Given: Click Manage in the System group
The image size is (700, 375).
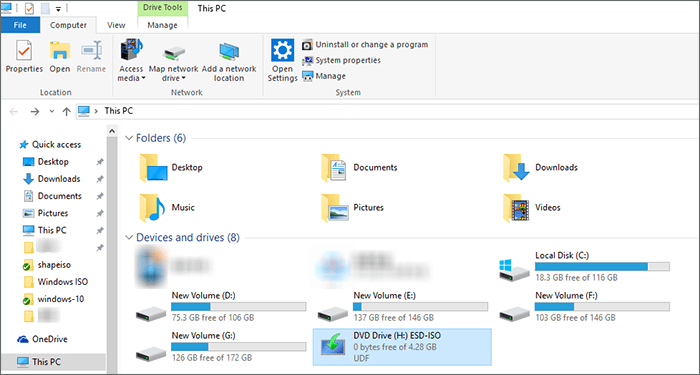Looking at the screenshot, I should pos(324,76).
